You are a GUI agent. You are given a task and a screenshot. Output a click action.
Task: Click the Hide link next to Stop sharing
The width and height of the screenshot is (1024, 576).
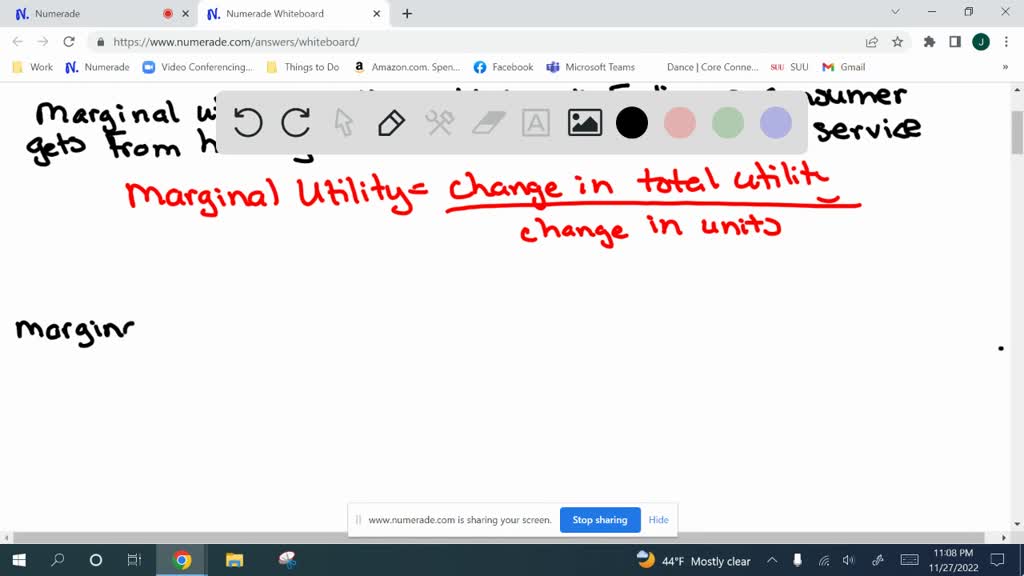[x=658, y=520]
